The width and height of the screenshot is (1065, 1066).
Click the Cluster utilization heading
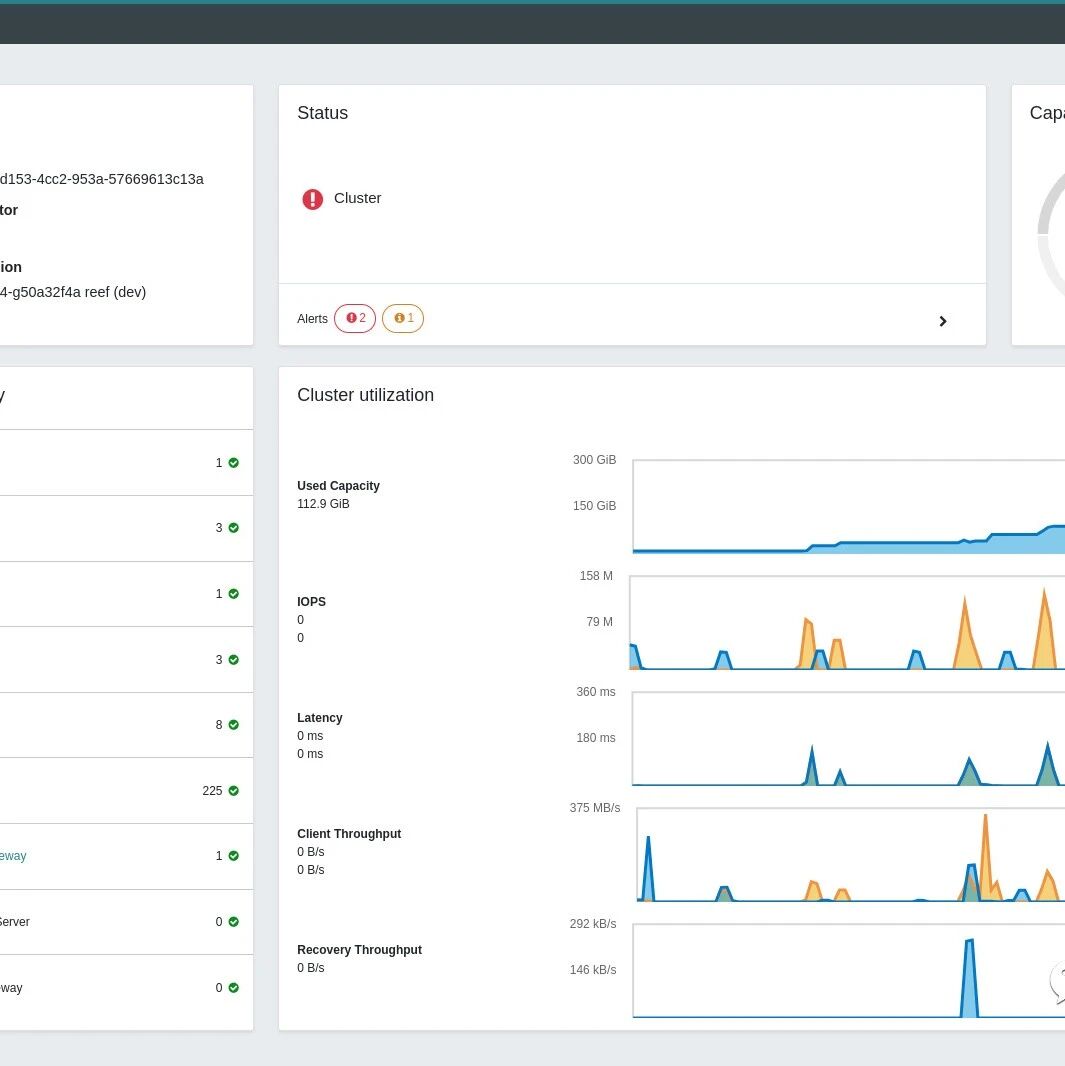click(x=366, y=395)
